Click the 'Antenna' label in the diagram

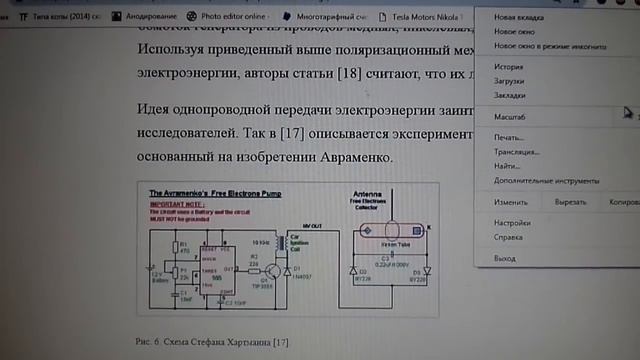tap(367, 194)
